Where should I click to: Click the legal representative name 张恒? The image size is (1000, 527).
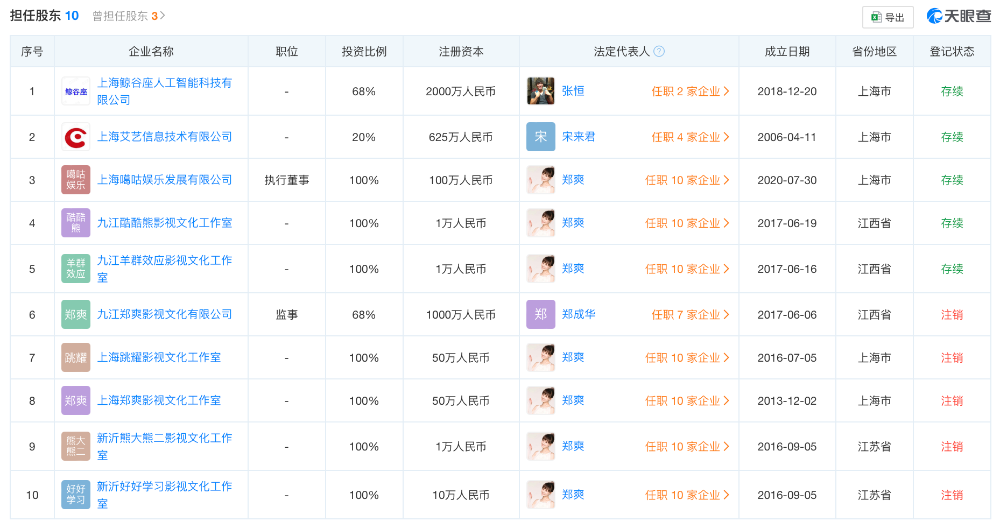(x=573, y=91)
